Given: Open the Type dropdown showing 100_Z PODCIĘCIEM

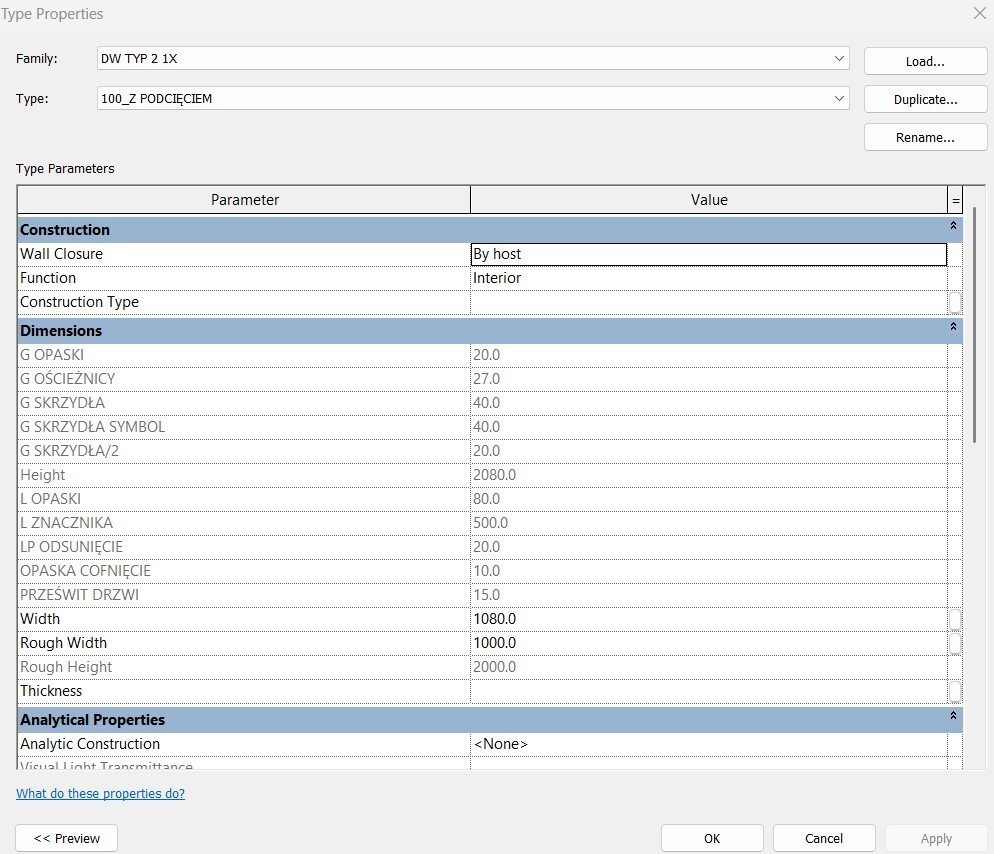Looking at the screenshot, I should tap(839, 99).
